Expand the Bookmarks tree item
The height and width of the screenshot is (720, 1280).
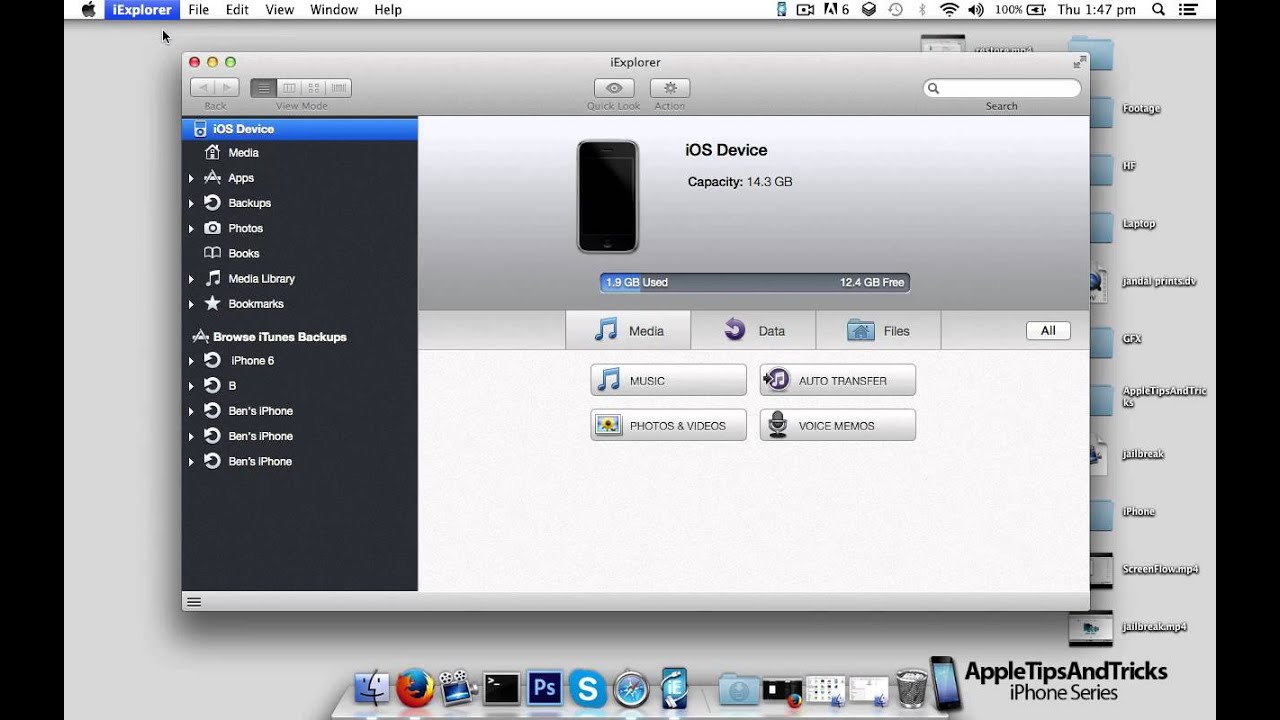191,304
